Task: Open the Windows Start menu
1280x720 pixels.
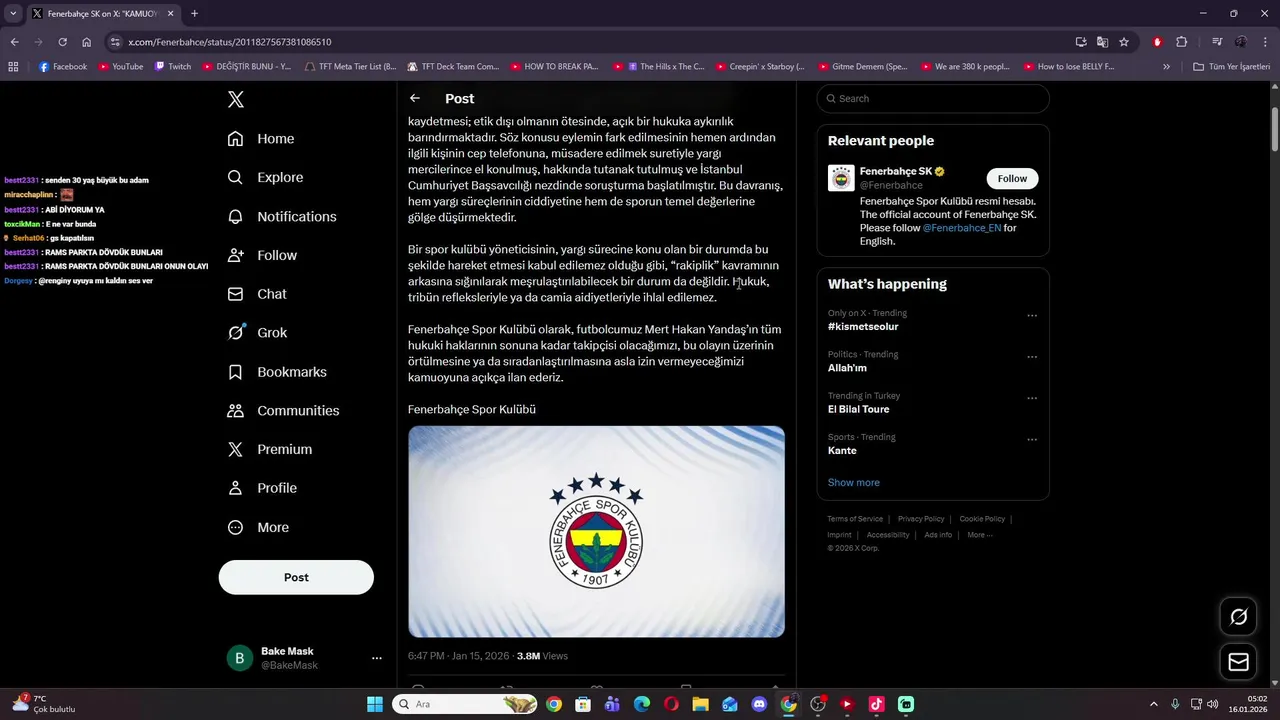Action: pos(375,704)
